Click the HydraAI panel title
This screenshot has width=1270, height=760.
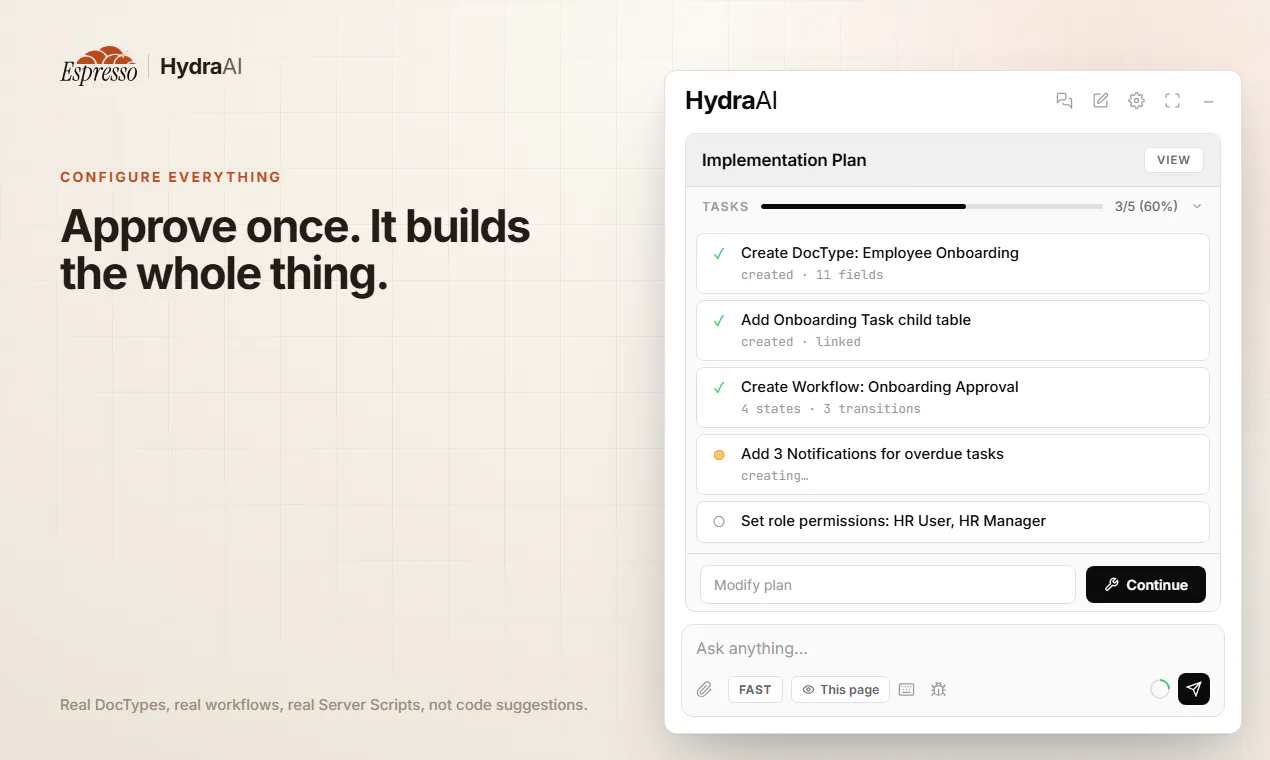(731, 100)
